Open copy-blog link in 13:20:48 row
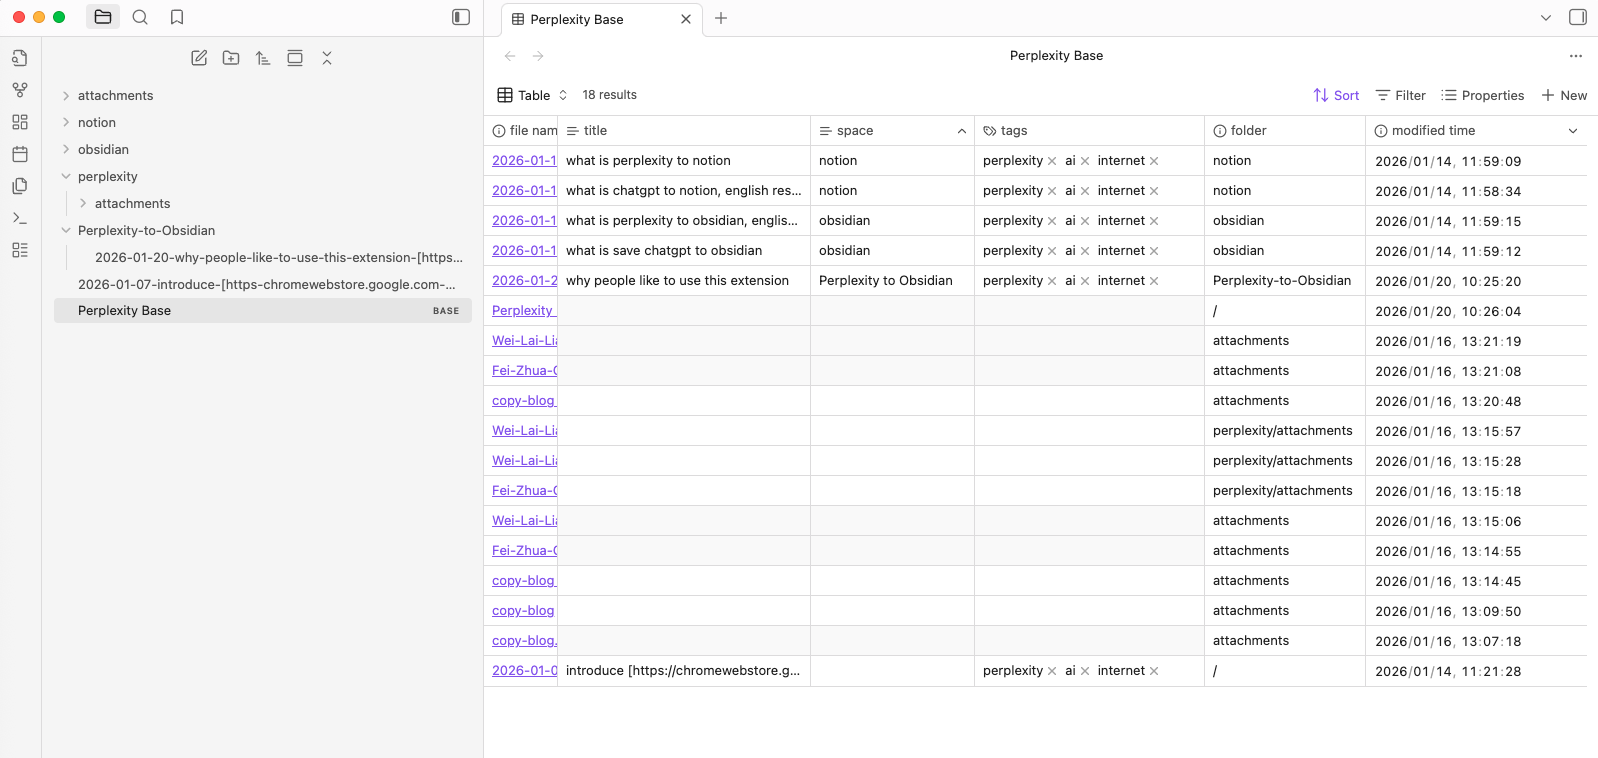Image resolution: width=1598 pixels, height=758 pixels. pyautogui.click(x=524, y=400)
